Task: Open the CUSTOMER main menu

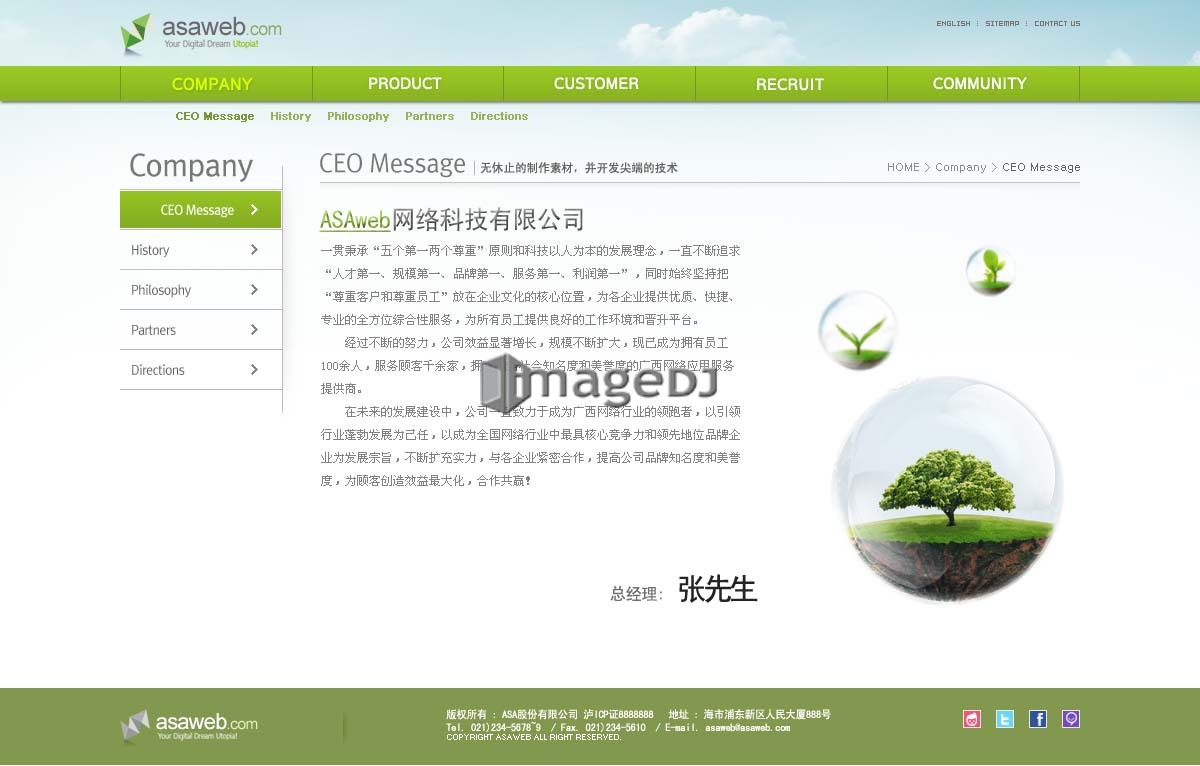Action: 596,84
